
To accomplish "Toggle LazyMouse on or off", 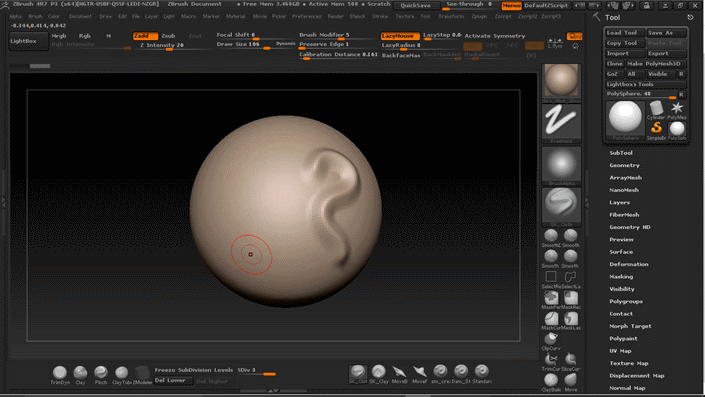I will 400,36.
